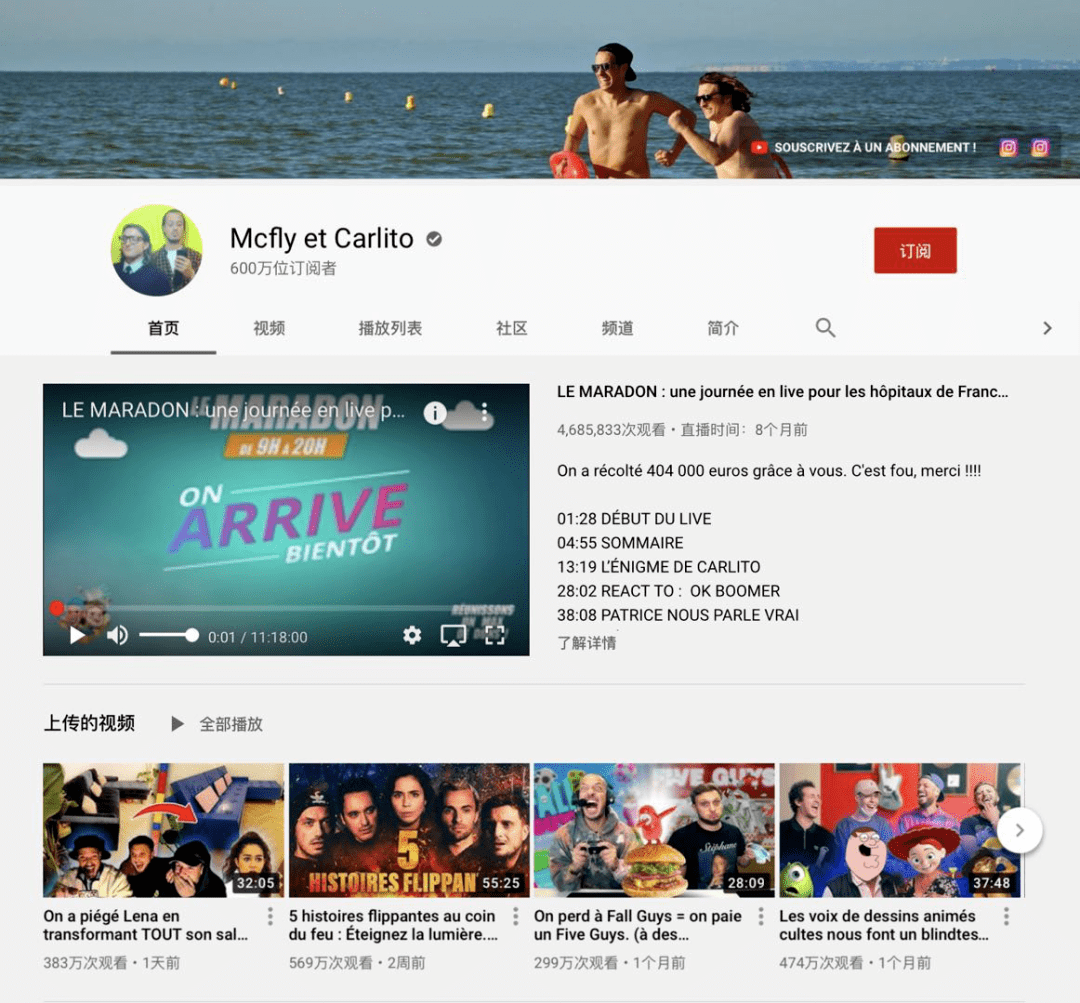Click the 4,685,833次观看 view count text
This screenshot has width=1080, height=1003.
(611, 430)
